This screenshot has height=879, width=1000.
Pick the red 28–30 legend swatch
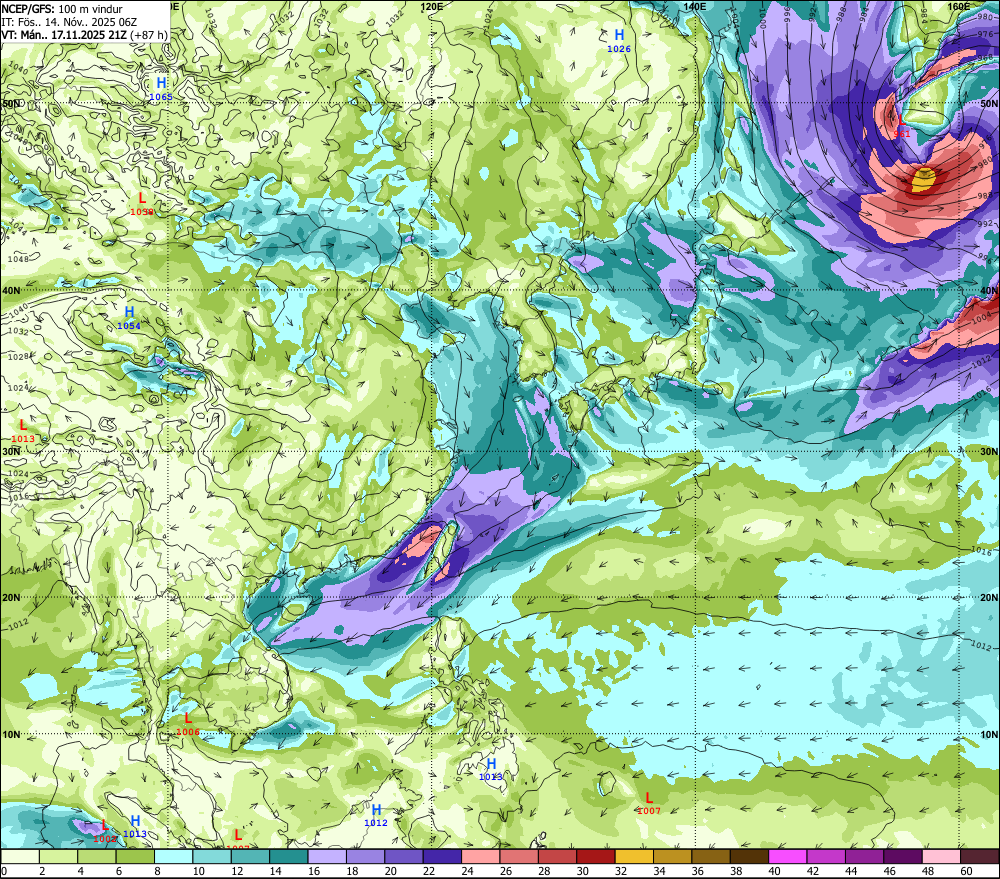click(x=557, y=857)
